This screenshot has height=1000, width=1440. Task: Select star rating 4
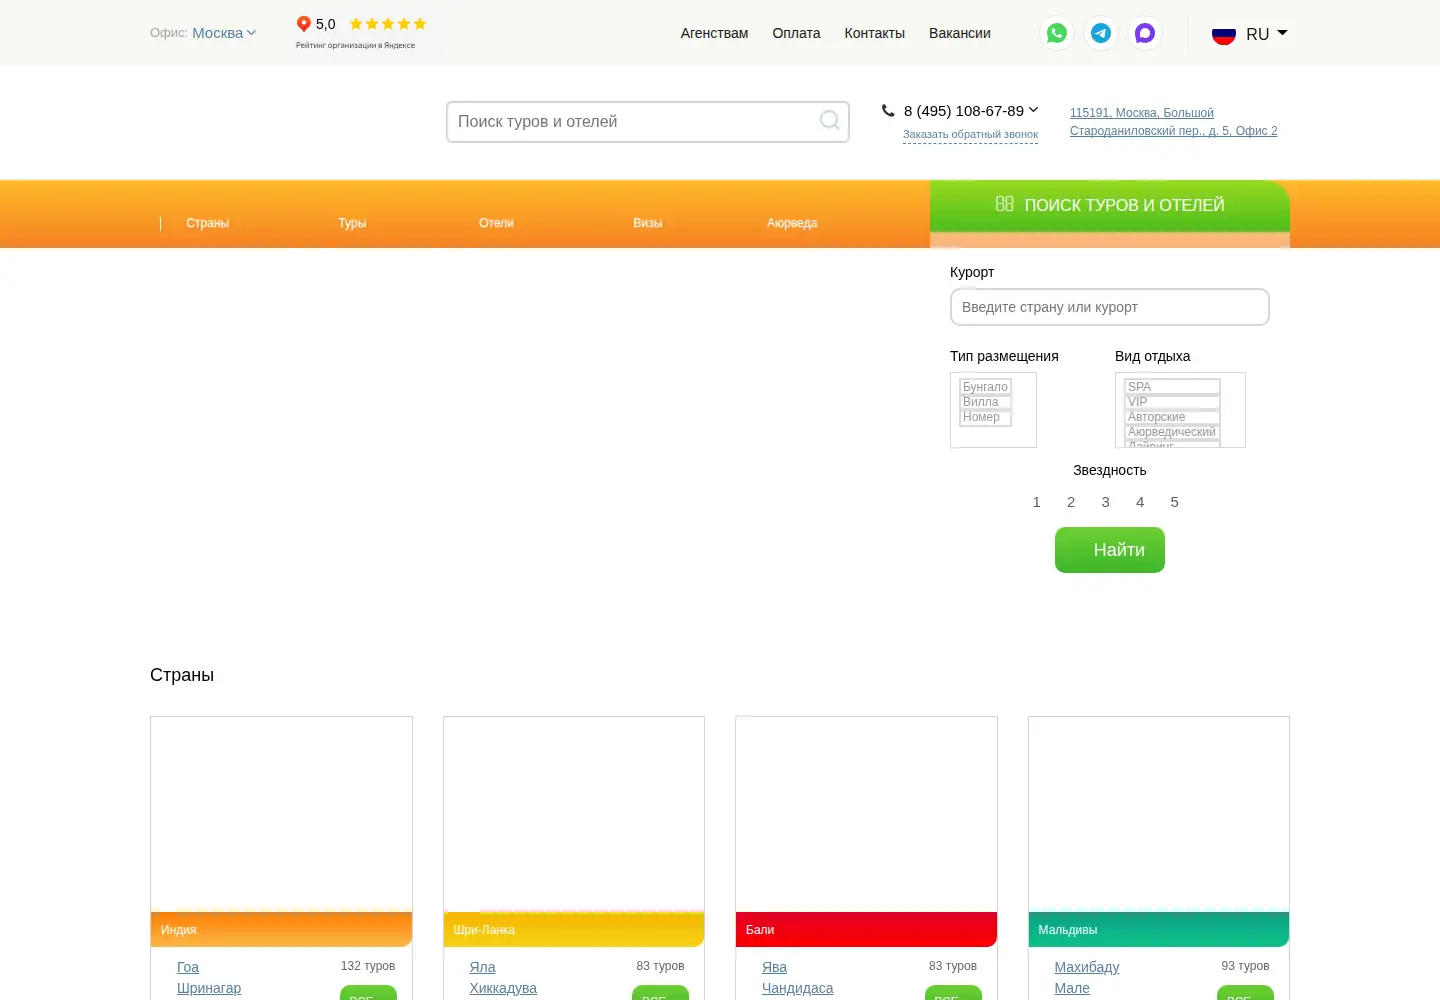pos(1140,502)
